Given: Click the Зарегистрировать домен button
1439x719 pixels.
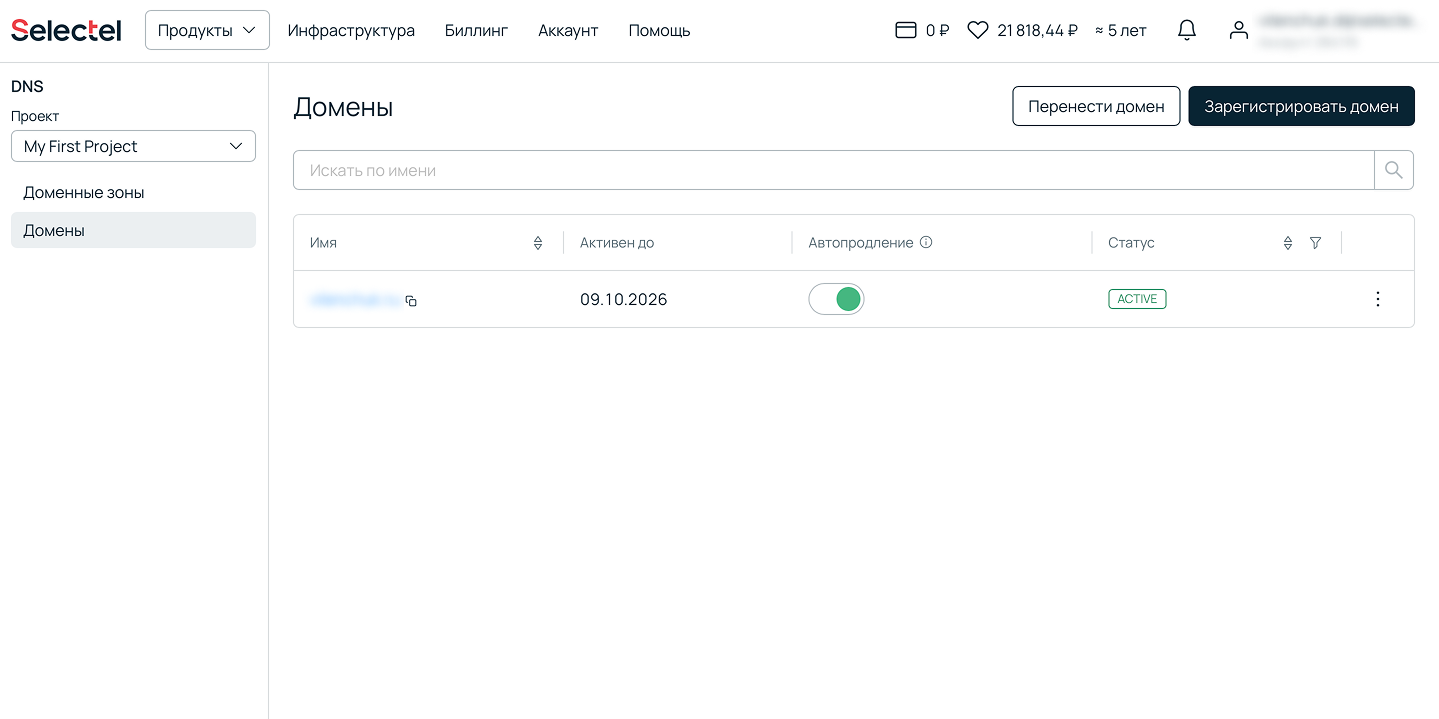Looking at the screenshot, I should pyautogui.click(x=1300, y=106).
